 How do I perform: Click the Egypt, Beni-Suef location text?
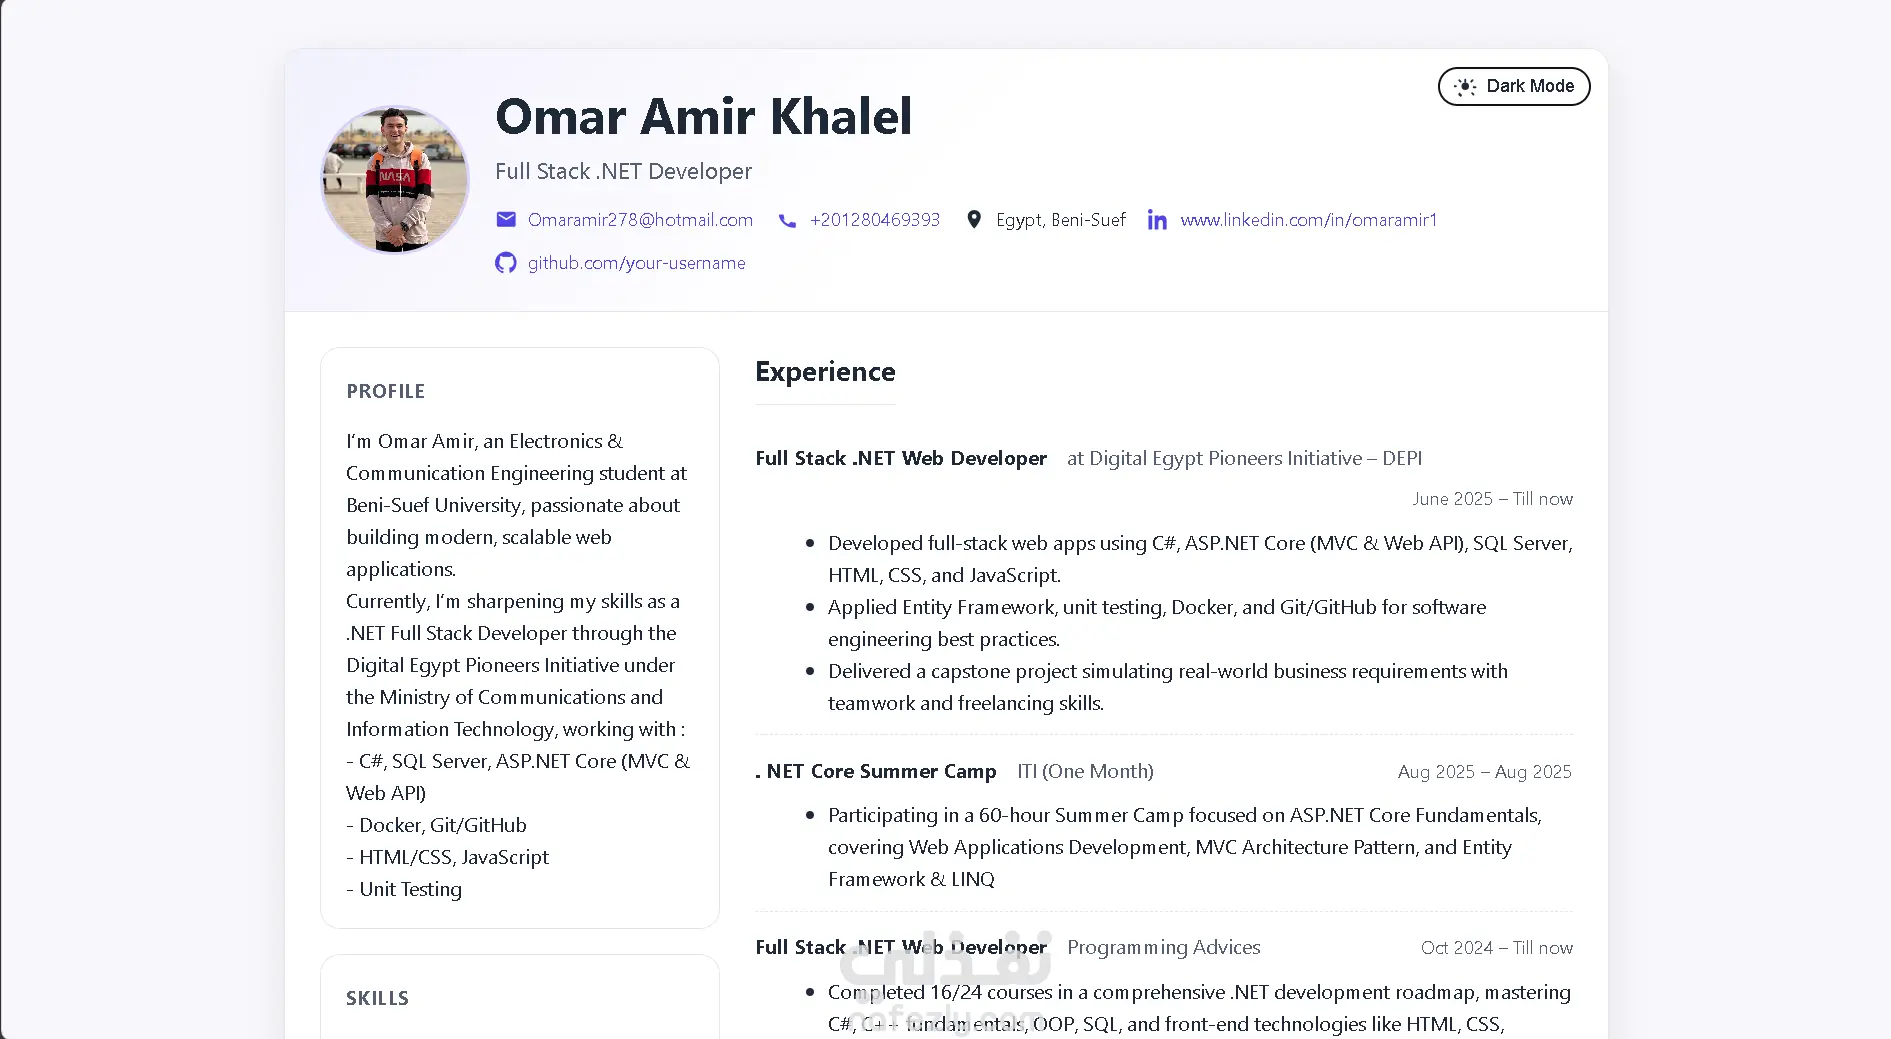[1060, 220]
